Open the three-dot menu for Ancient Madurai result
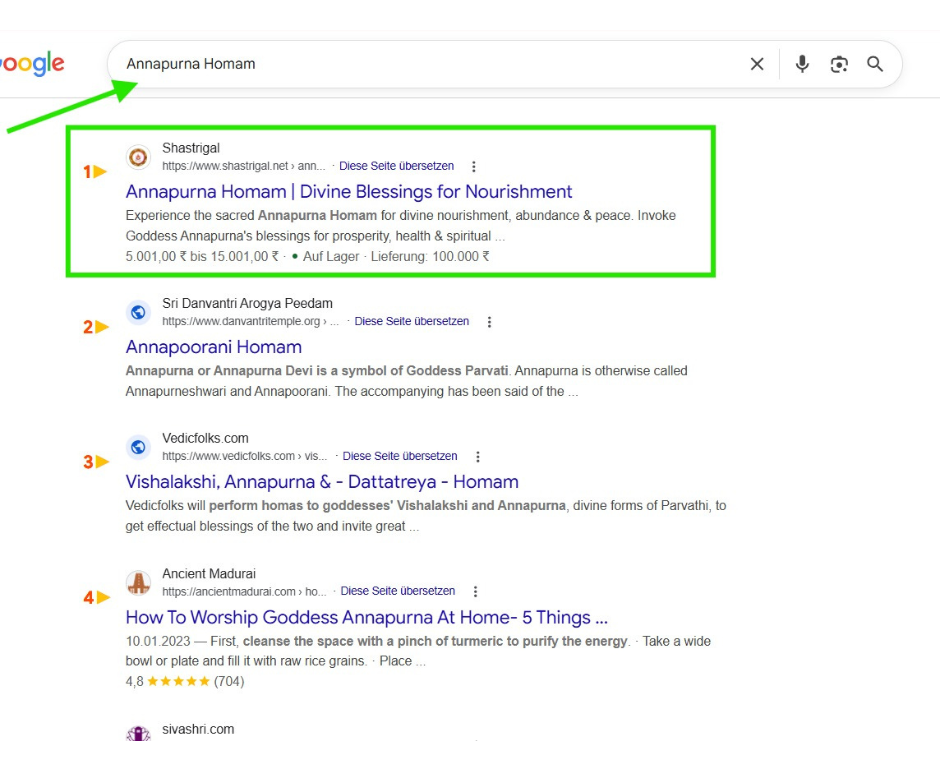 coord(475,592)
